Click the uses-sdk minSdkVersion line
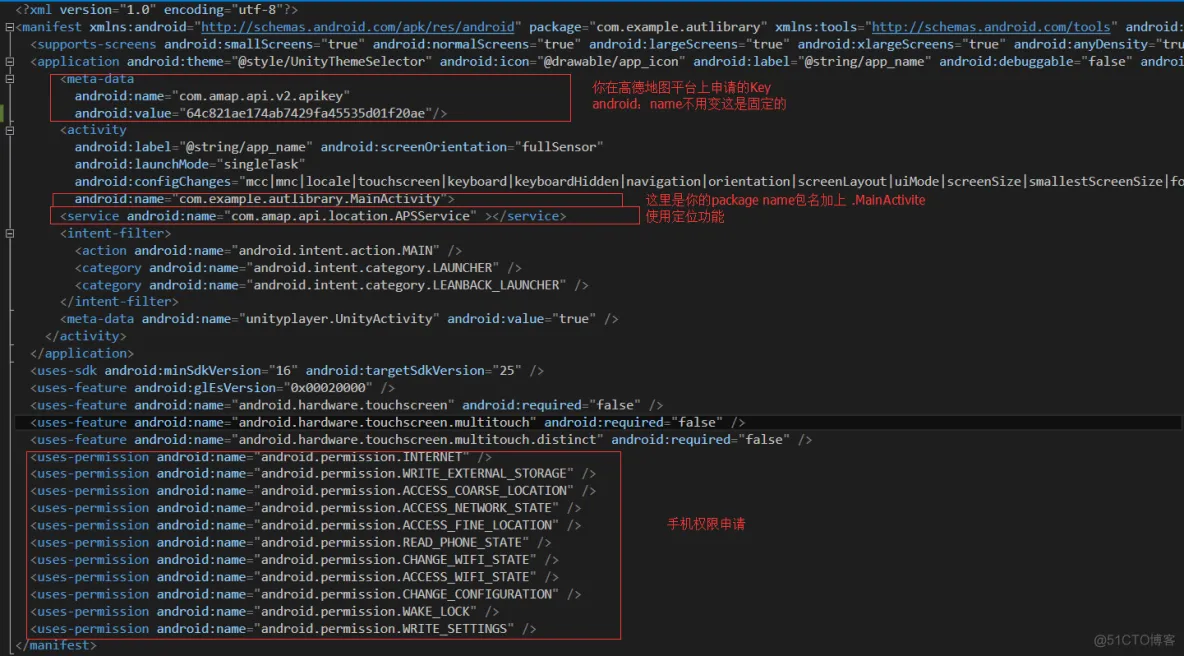Viewport: 1184px width, 656px height. 287,371
